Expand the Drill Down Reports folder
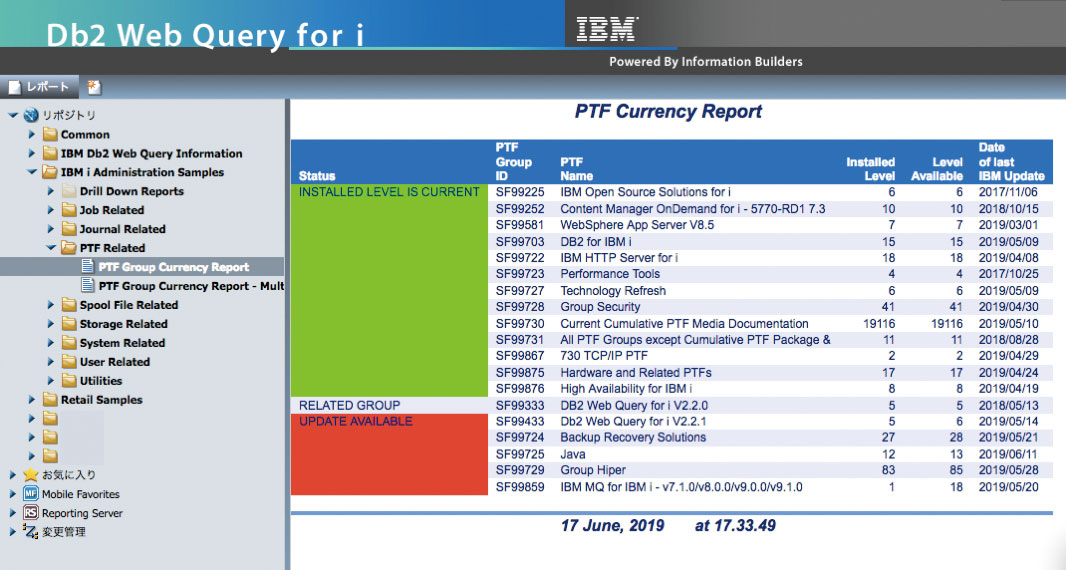This screenshot has width=1066, height=570. (x=51, y=191)
